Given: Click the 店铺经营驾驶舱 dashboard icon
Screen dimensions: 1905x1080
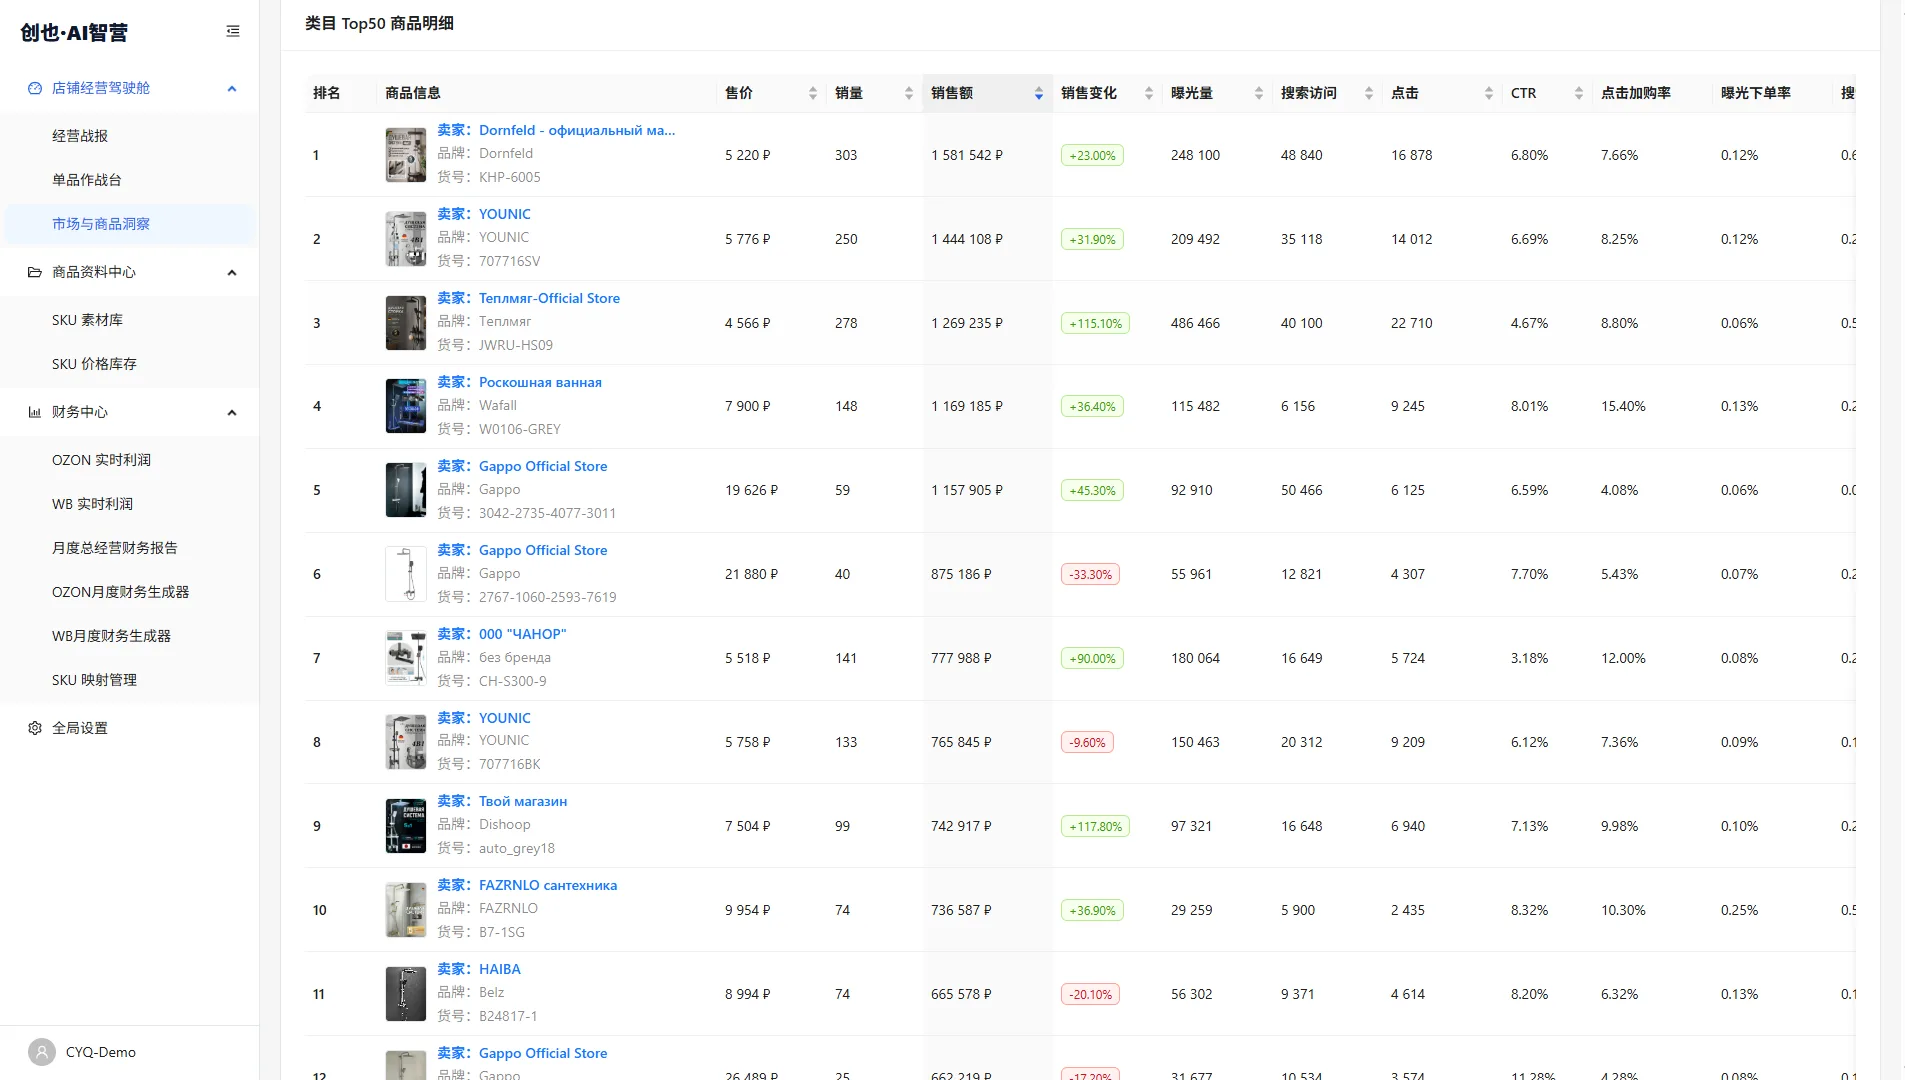Looking at the screenshot, I should coord(35,88).
